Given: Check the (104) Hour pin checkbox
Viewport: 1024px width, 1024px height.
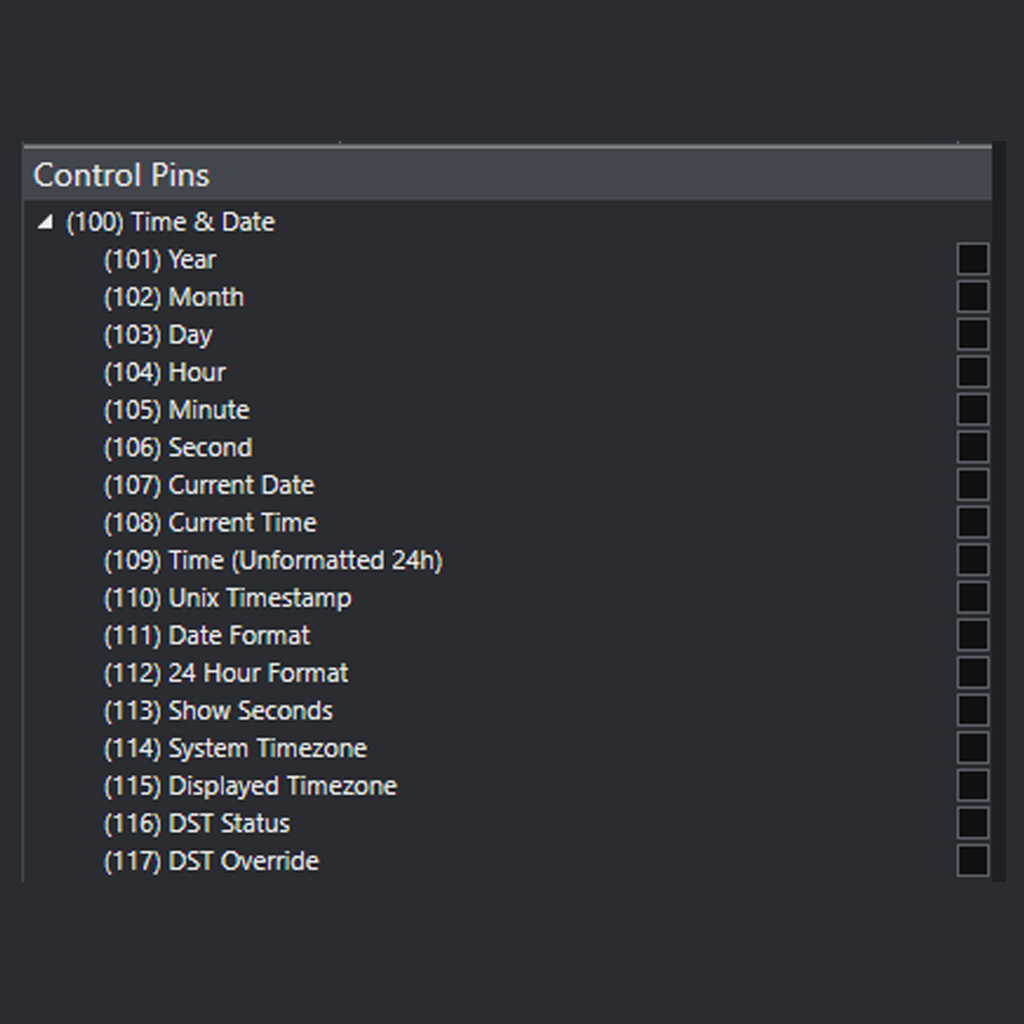Looking at the screenshot, I should (x=971, y=371).
